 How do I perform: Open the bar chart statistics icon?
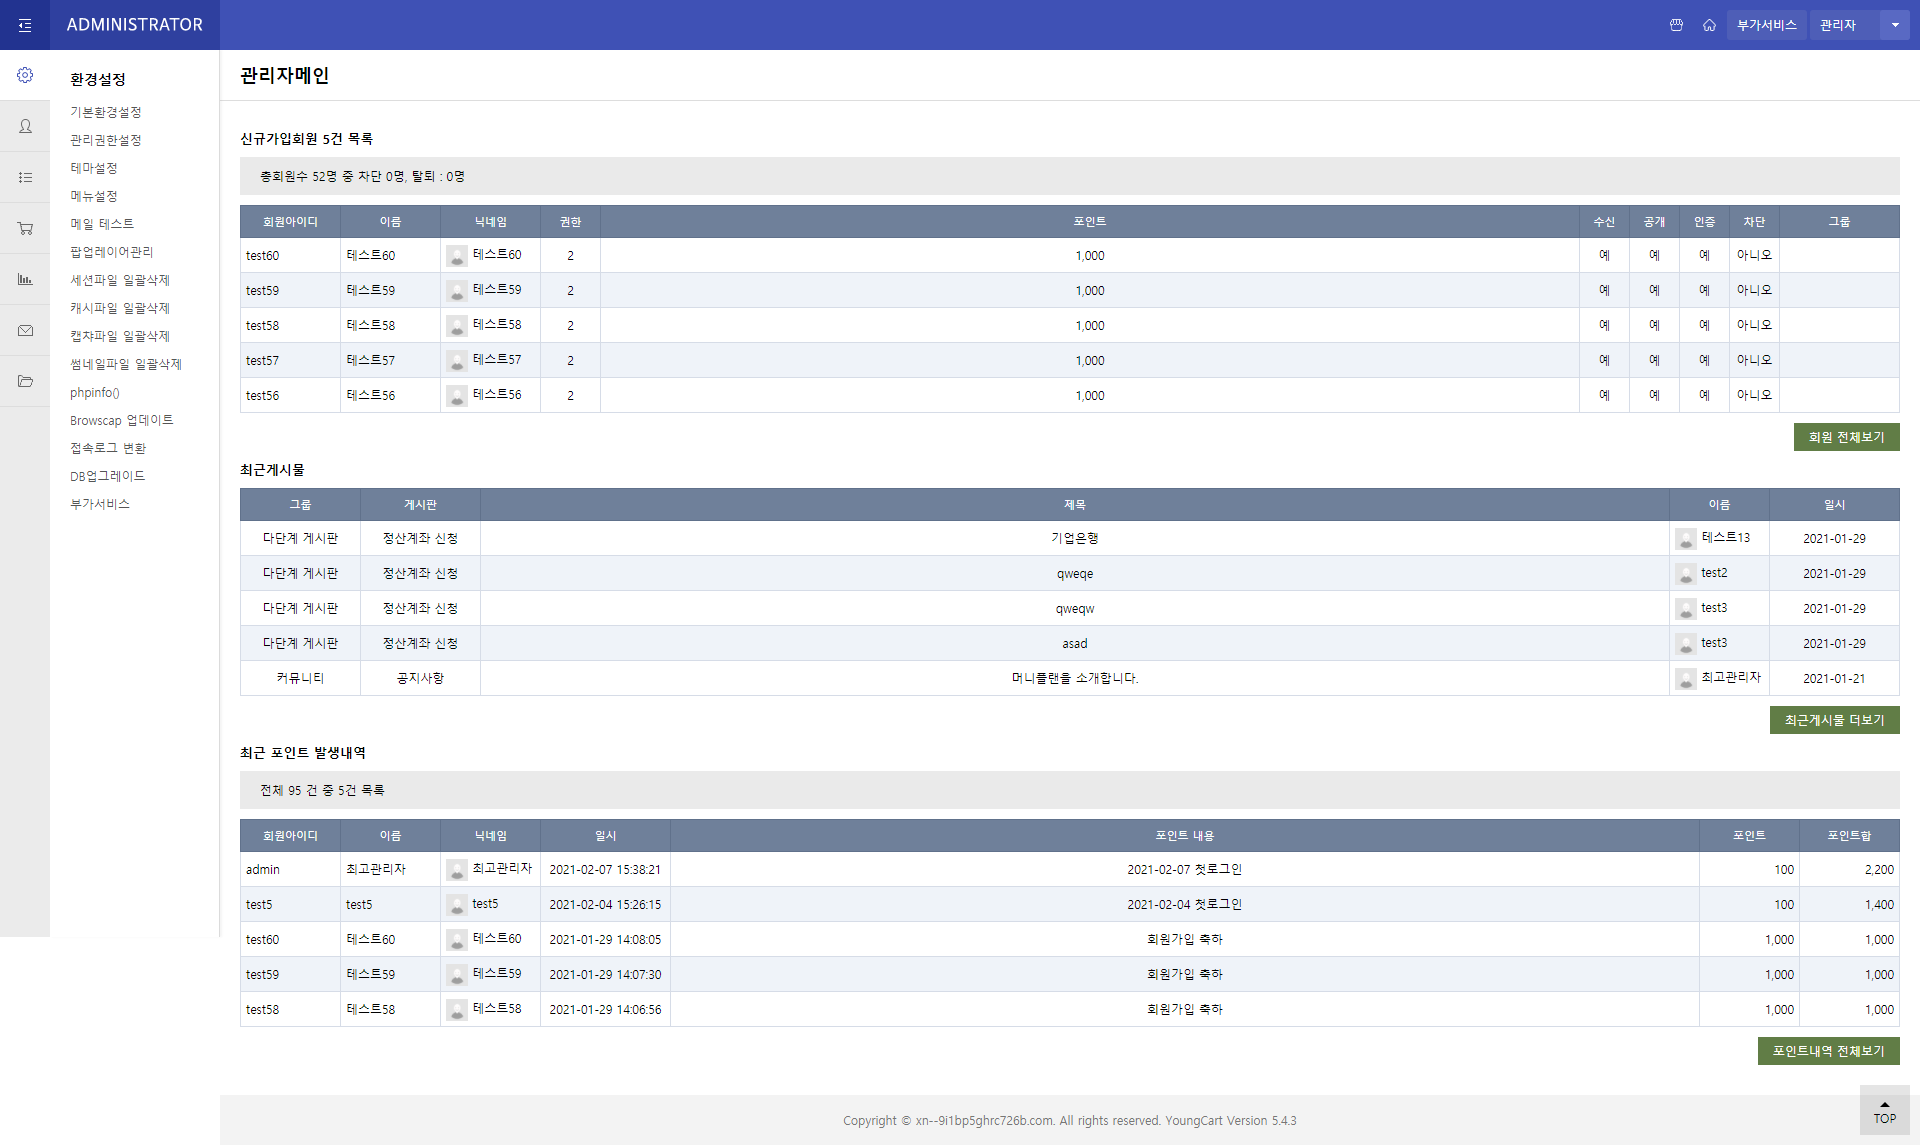click(25, 279)
